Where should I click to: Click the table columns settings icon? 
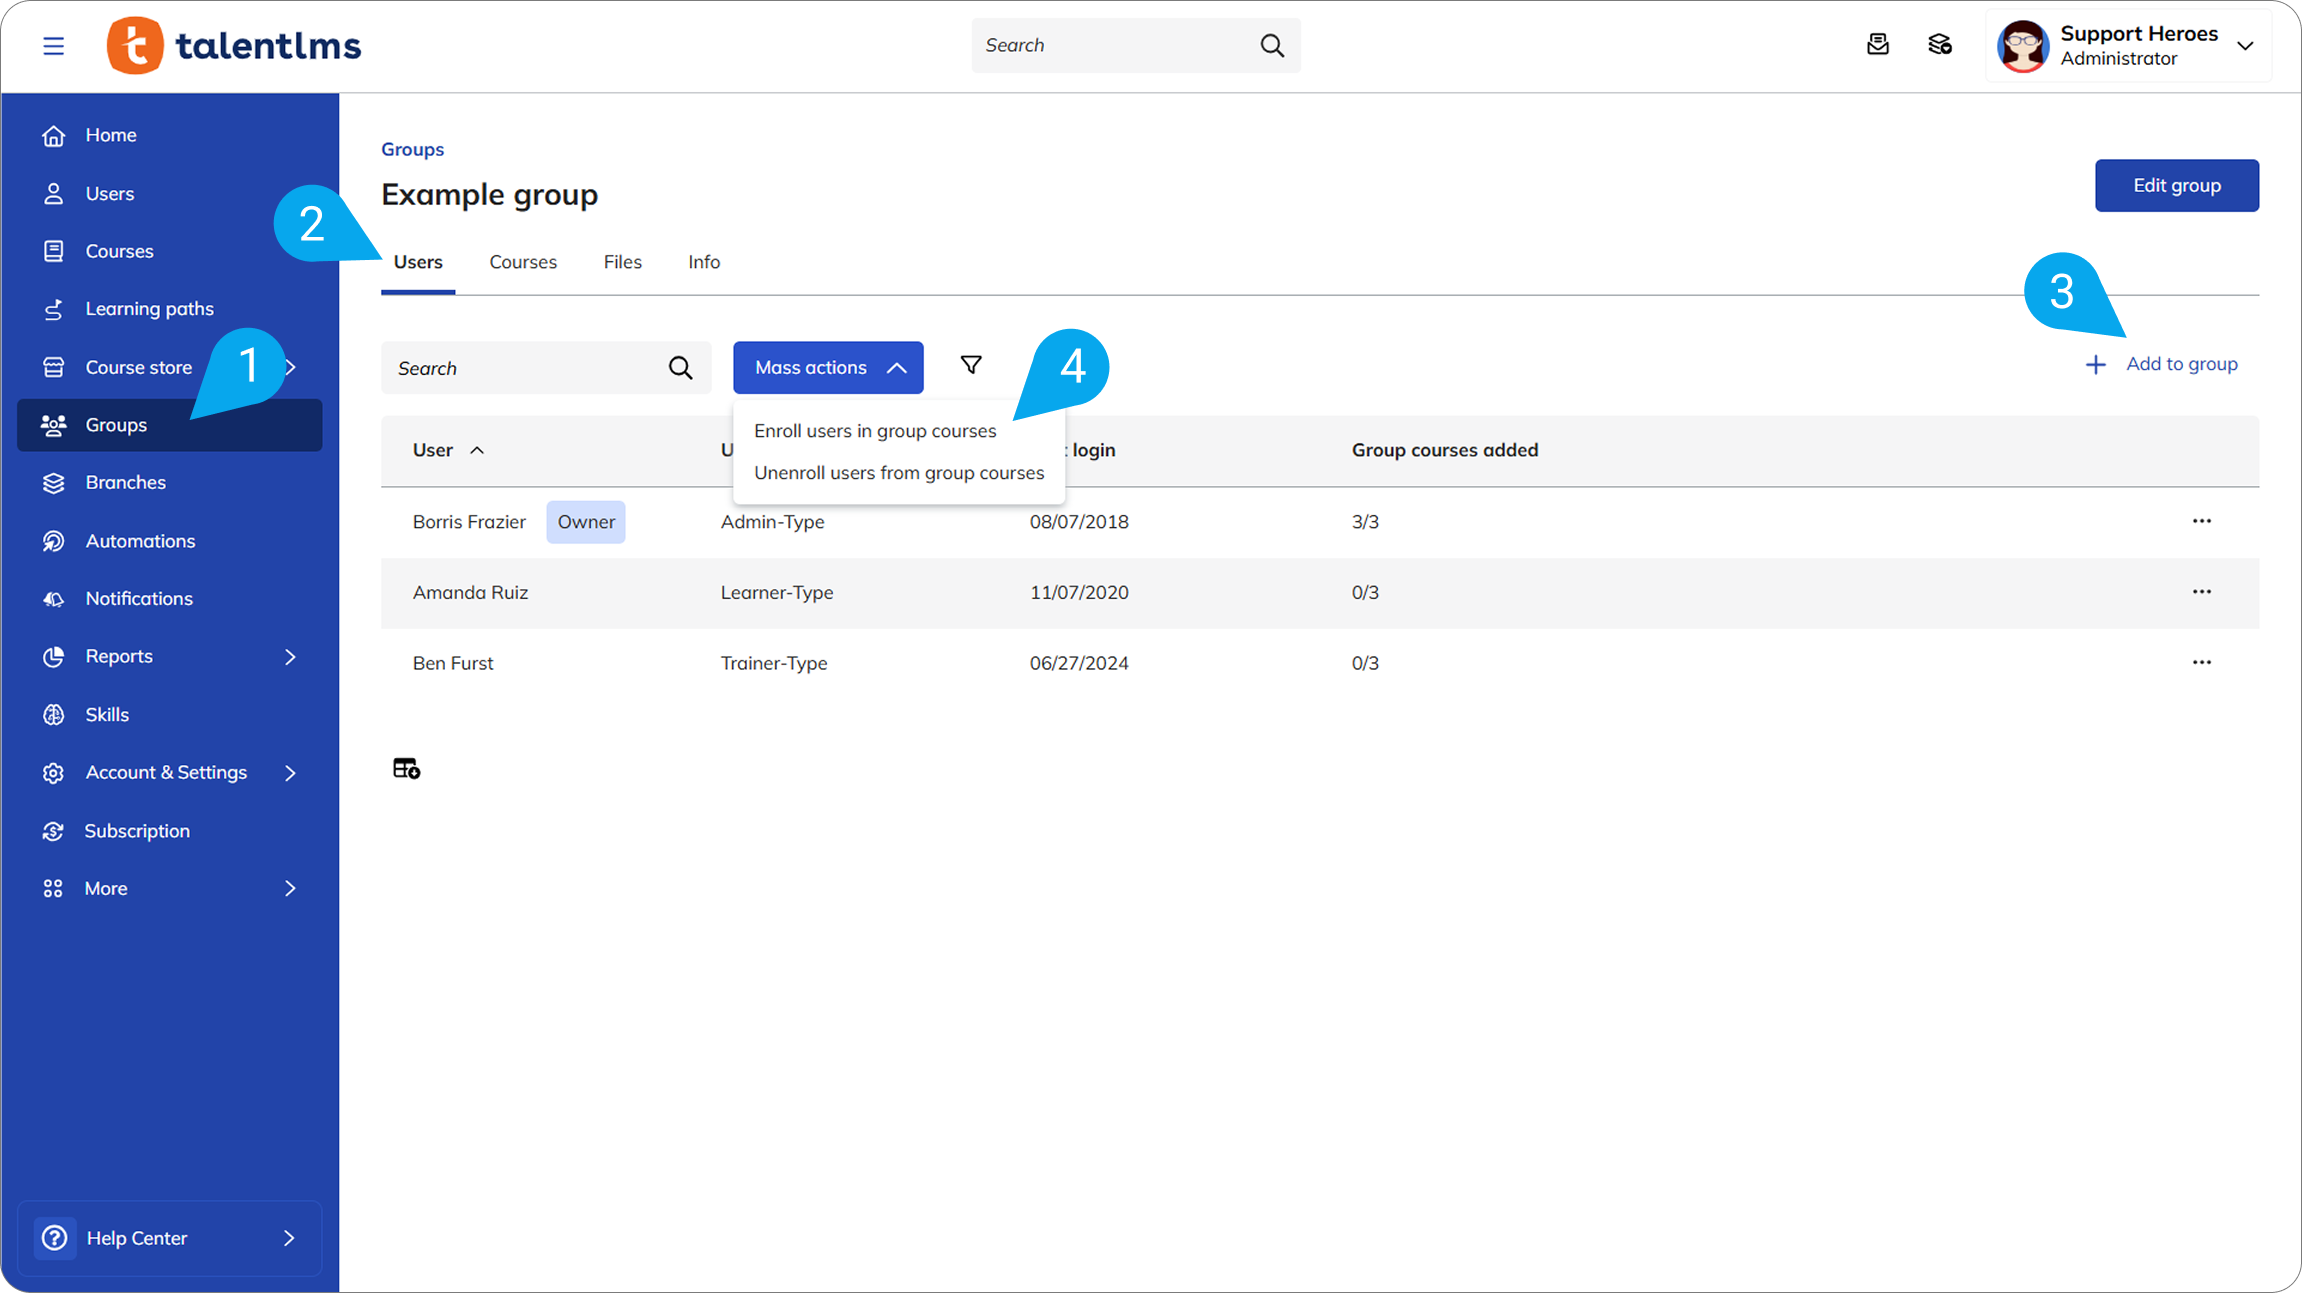click(406, 768)
